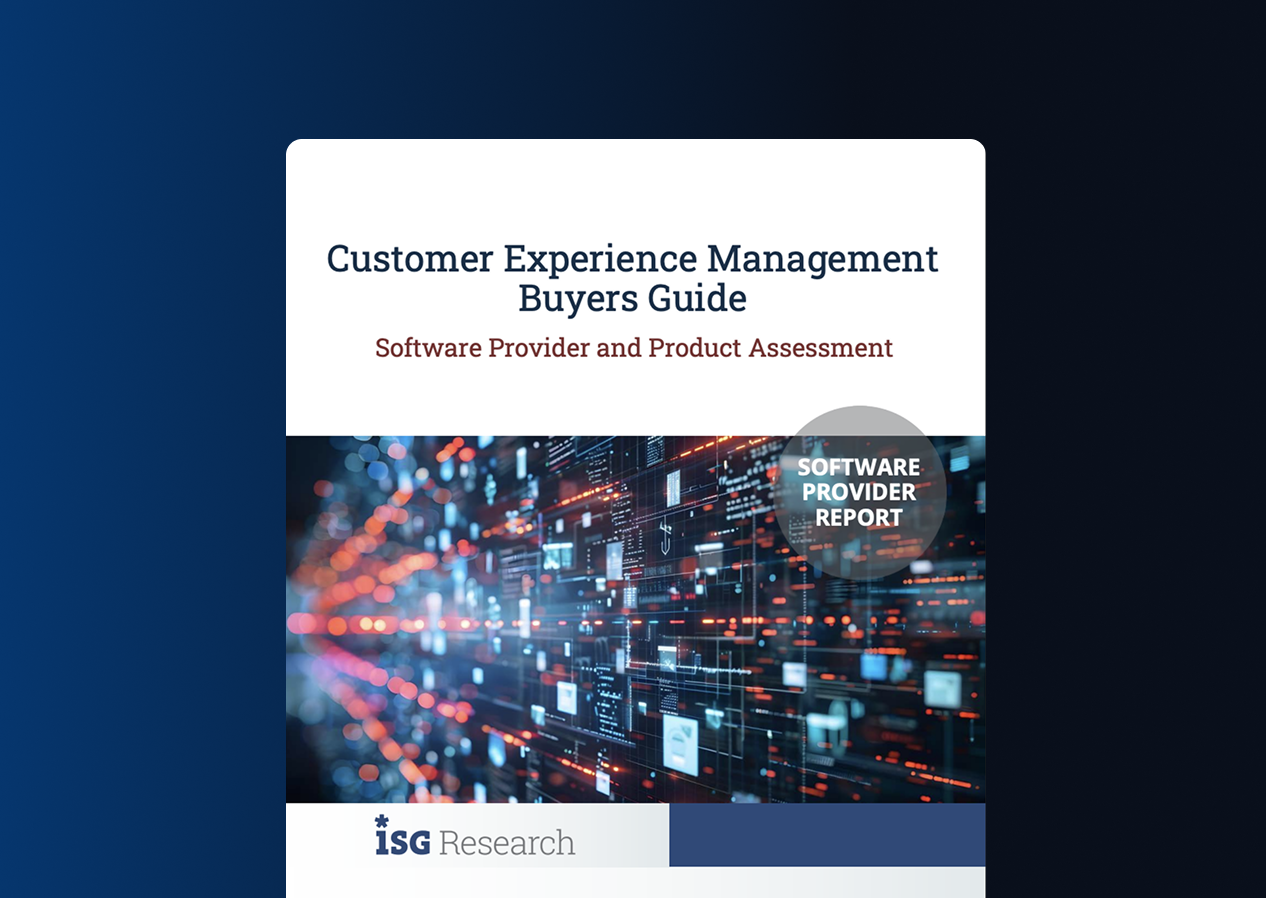1266x898 pixels.
Task: Click the anchor symbol in the cover image
Action: (x=664, y=535)
